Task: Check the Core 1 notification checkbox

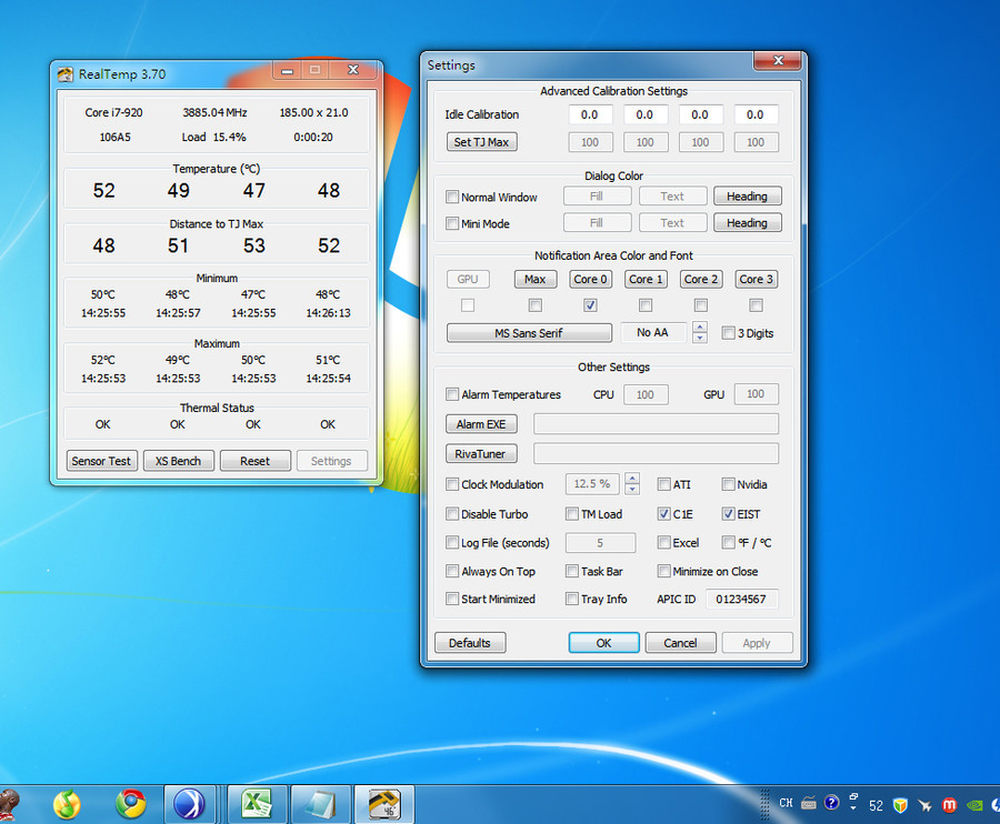Action: (x=645, y=305)
